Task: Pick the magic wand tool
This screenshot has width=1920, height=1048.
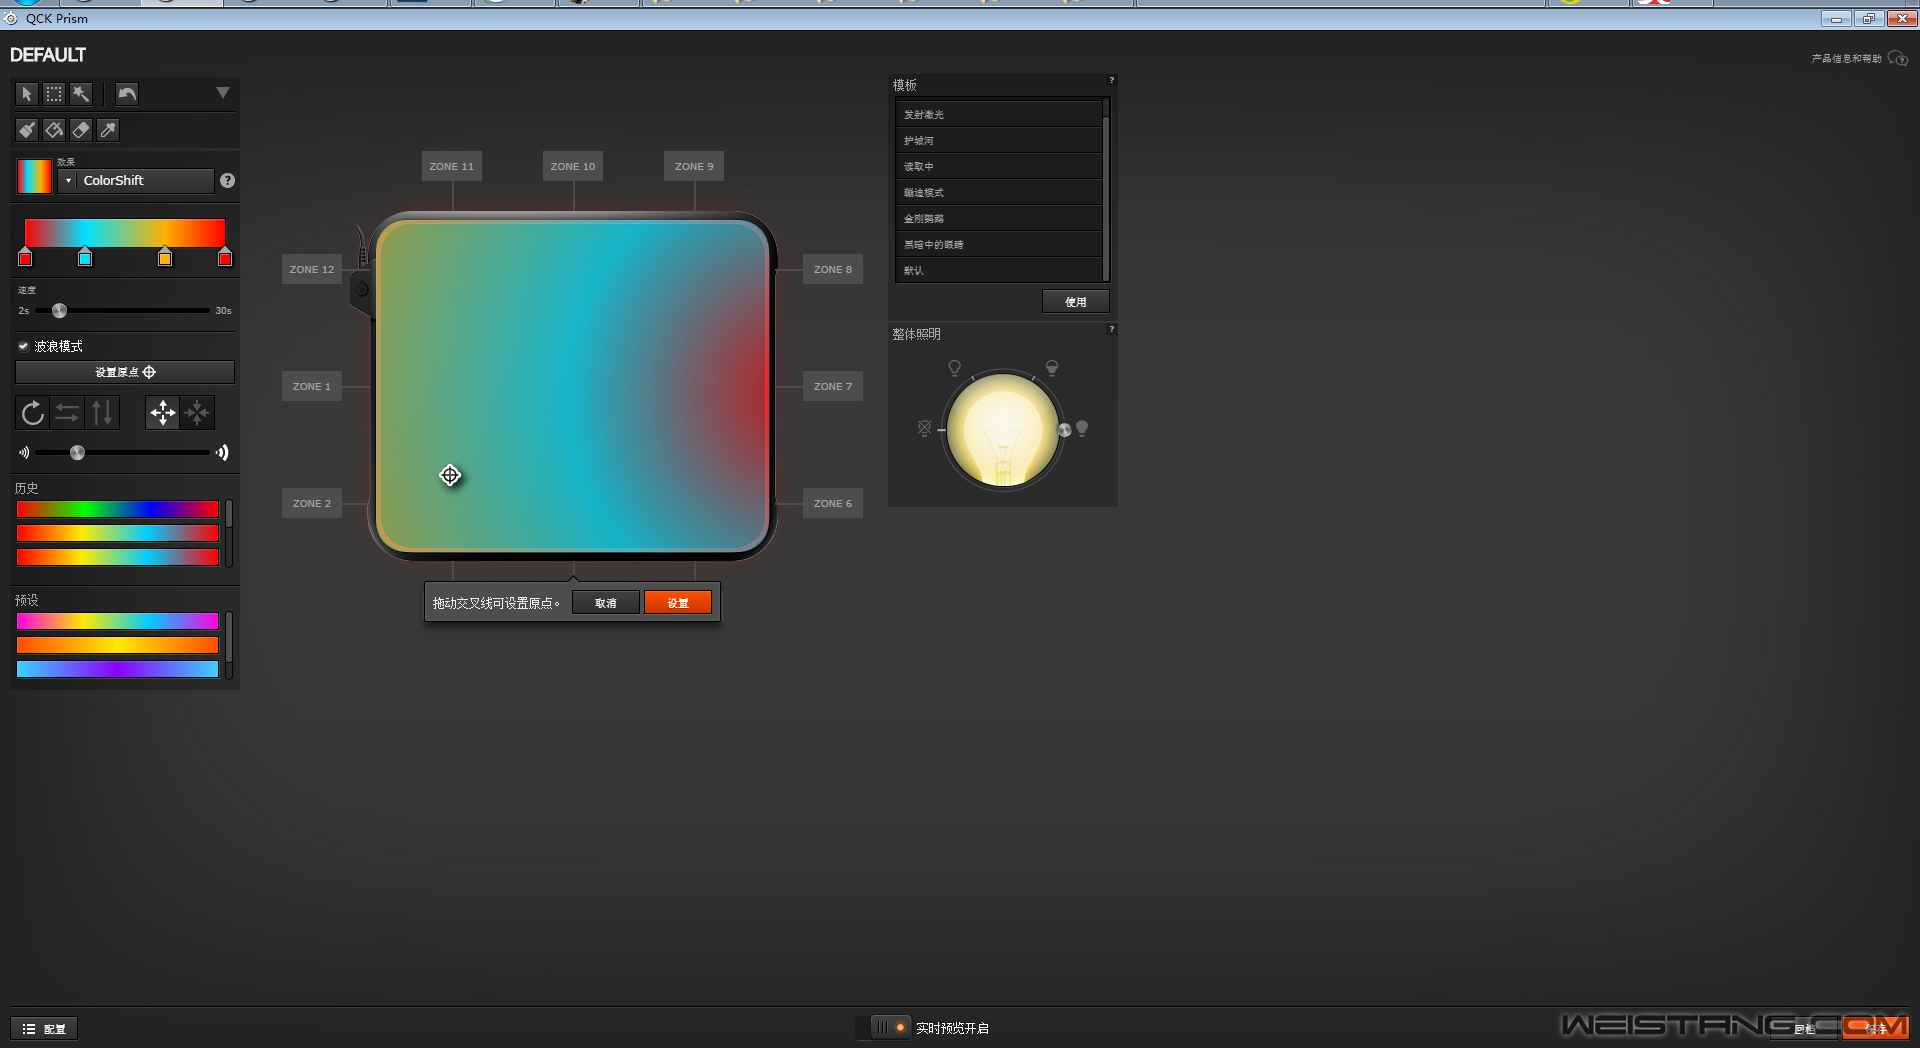Action: [81, 94]
